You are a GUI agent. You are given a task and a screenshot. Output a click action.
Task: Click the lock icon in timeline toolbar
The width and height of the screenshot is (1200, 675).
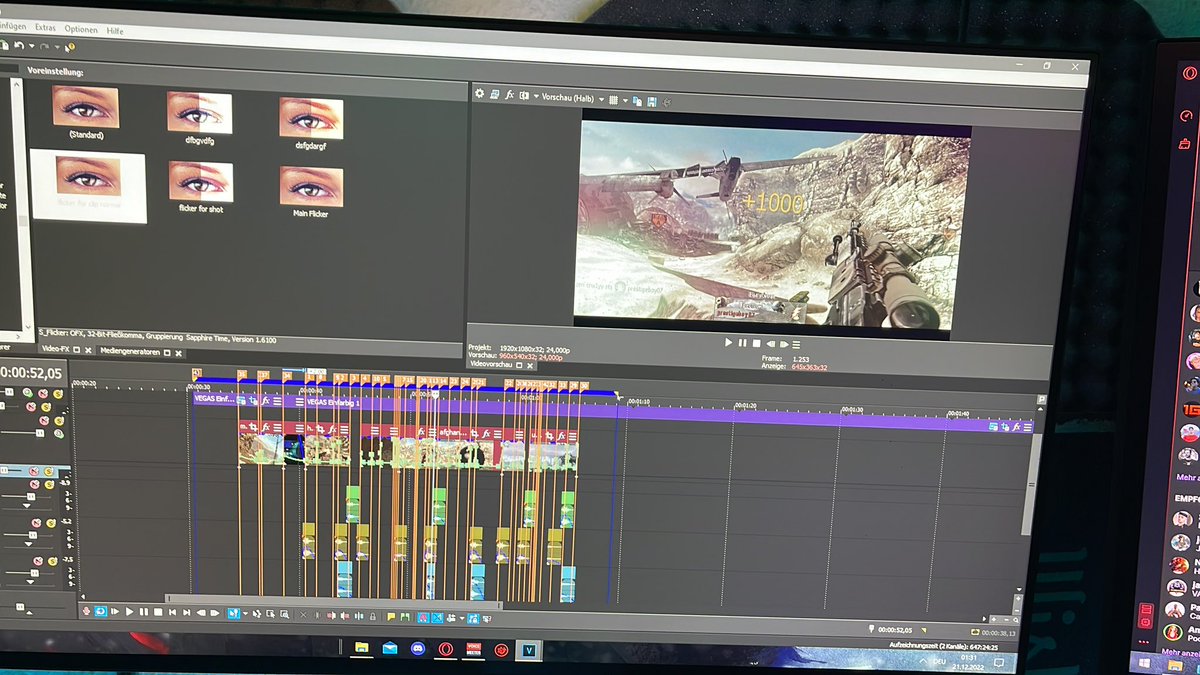(x=373, y=616)
